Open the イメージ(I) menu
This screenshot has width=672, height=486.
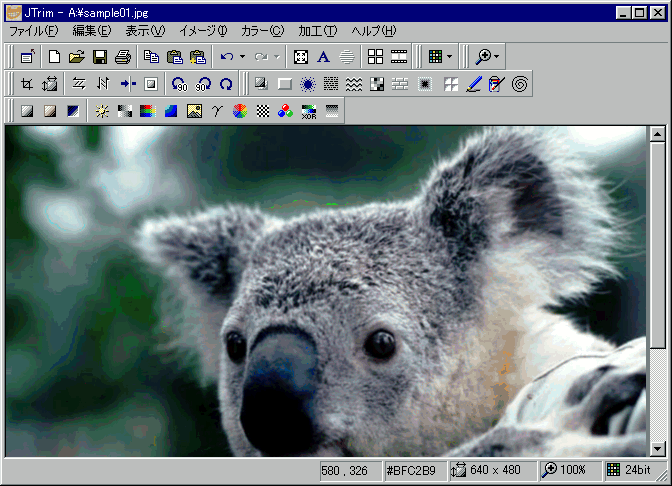(203, 31)
